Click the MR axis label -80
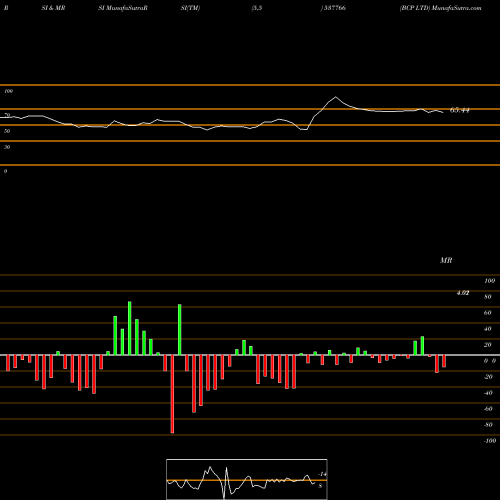Image resolution: width=500 pixels, height=500 pixels. click(x=488, y=425)
